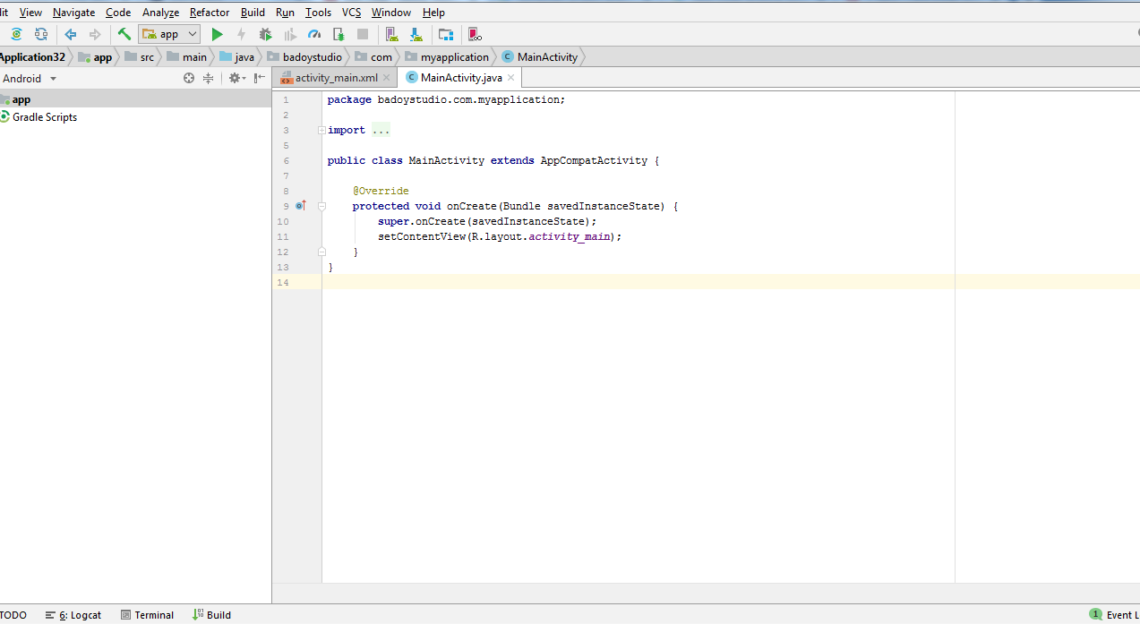
Task: Open the Android profiler gauge icon
Action: pyautogui.click(x=314, y=34)
